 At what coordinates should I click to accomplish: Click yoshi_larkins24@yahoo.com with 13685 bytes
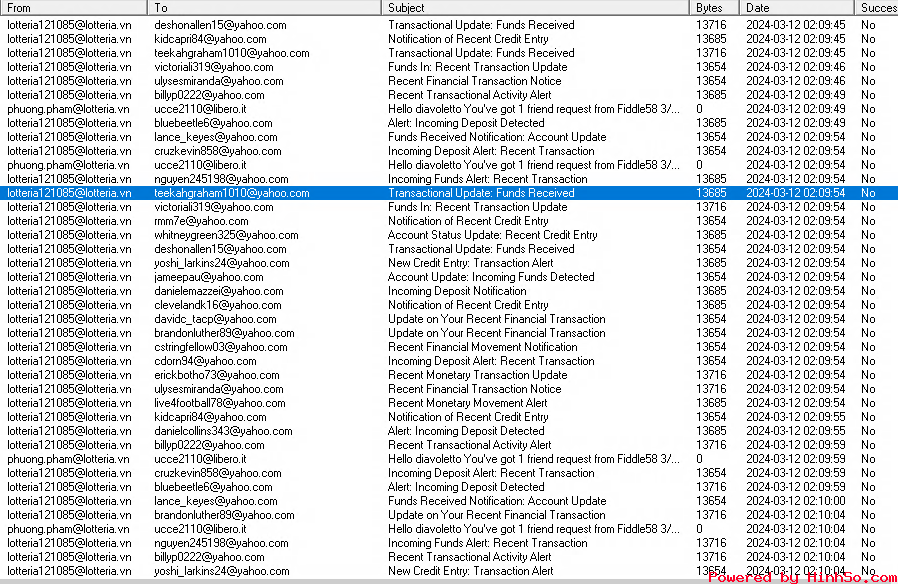(222, 263)
